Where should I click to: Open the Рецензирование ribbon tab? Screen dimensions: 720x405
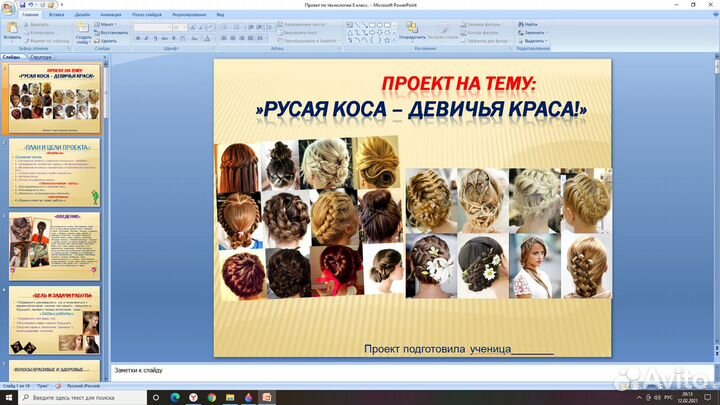pyautogui.click(x=189, y=15)
